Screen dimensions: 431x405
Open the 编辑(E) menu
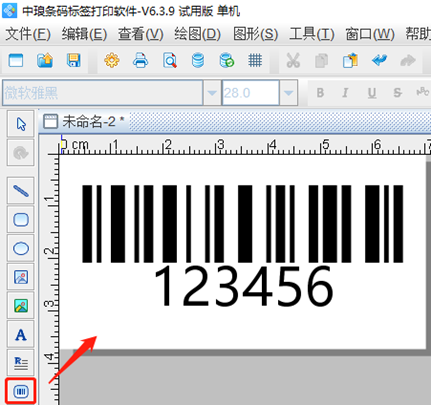84,34
